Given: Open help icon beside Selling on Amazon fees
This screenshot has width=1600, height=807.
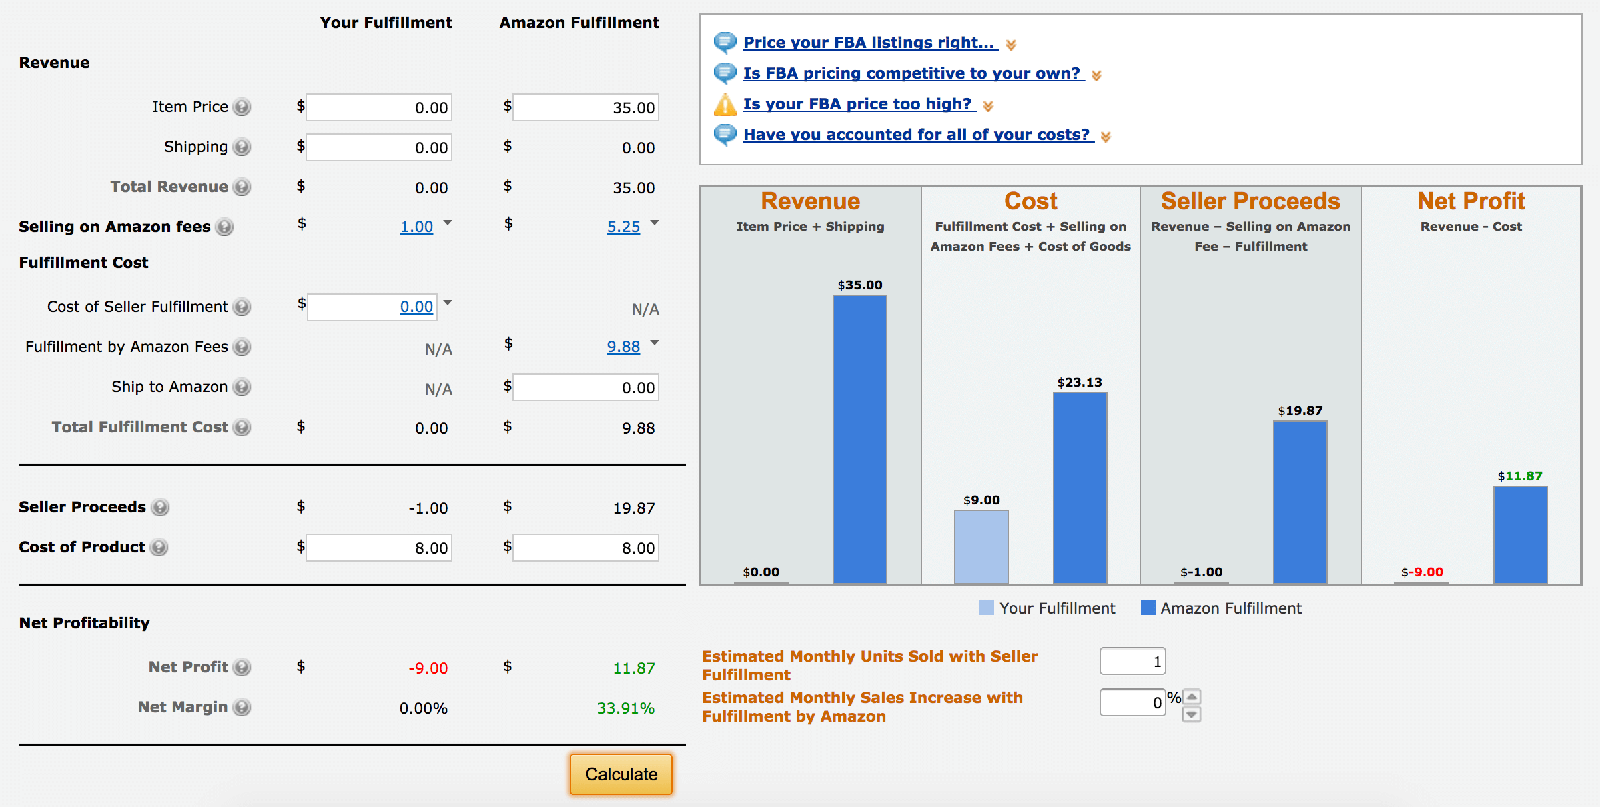Looking at the screenshot, I should point(225,227).
